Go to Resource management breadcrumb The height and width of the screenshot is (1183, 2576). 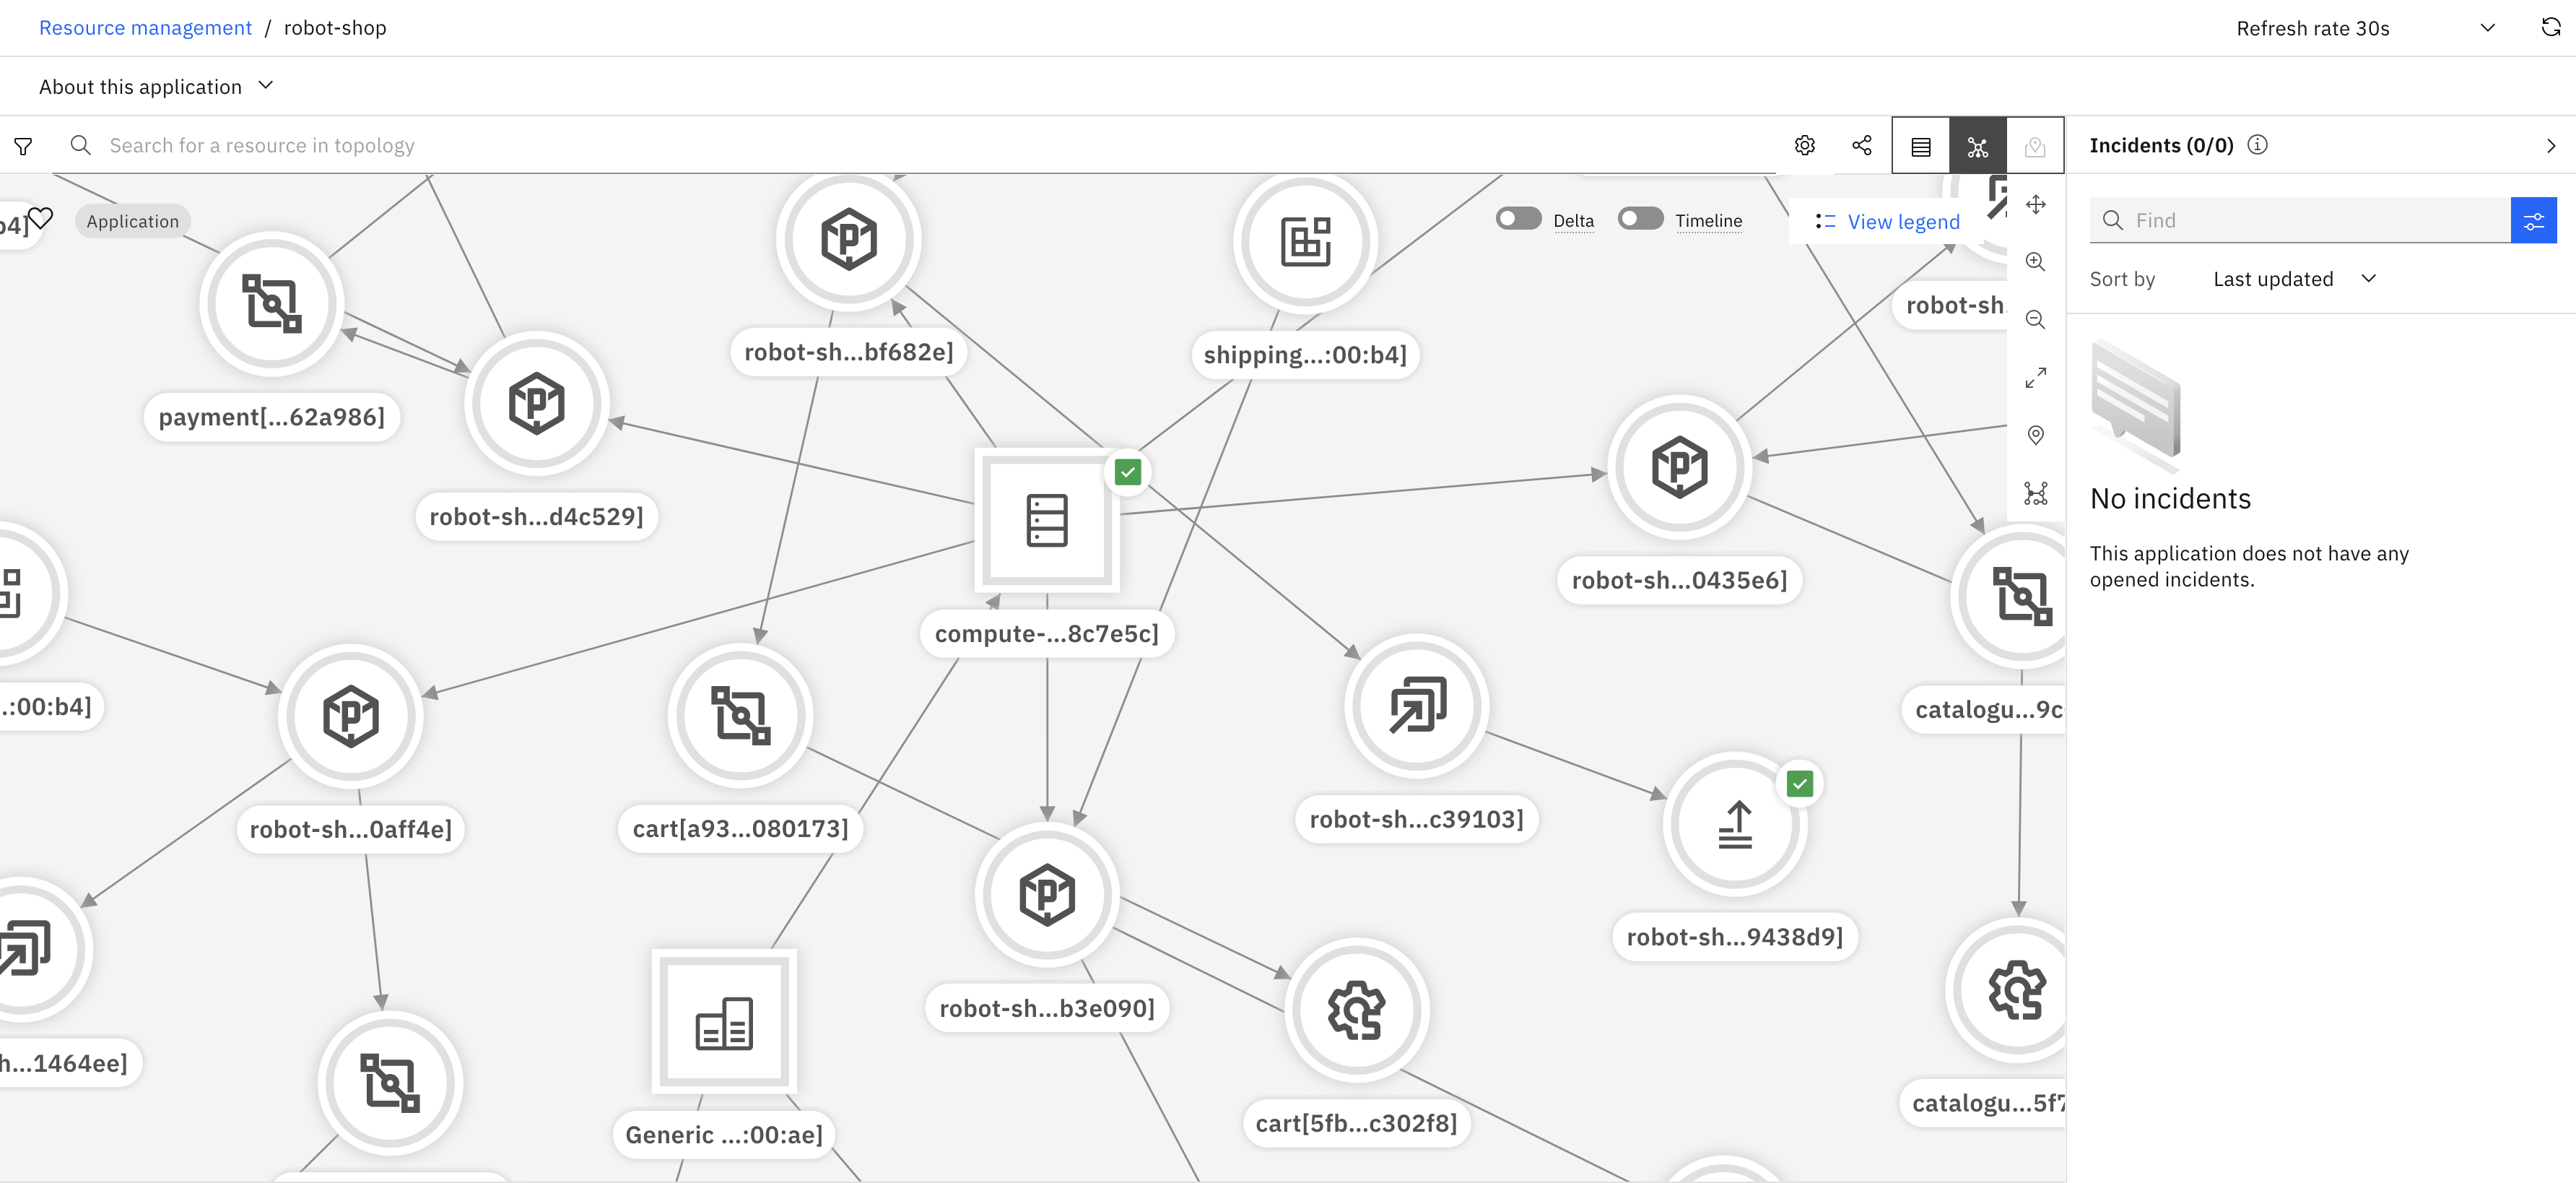click(145, 28)
